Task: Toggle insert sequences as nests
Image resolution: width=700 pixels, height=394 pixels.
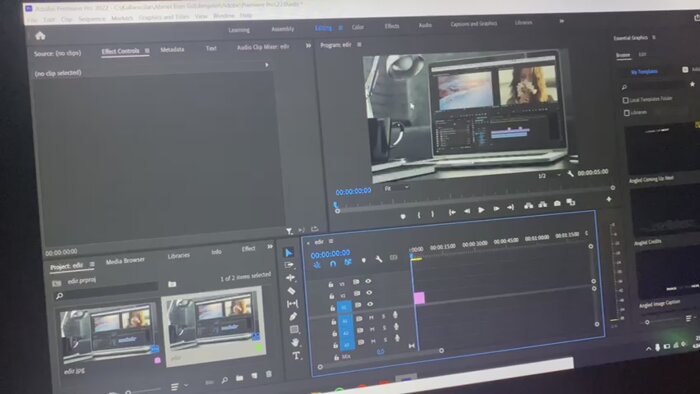Action: [317, 265]
